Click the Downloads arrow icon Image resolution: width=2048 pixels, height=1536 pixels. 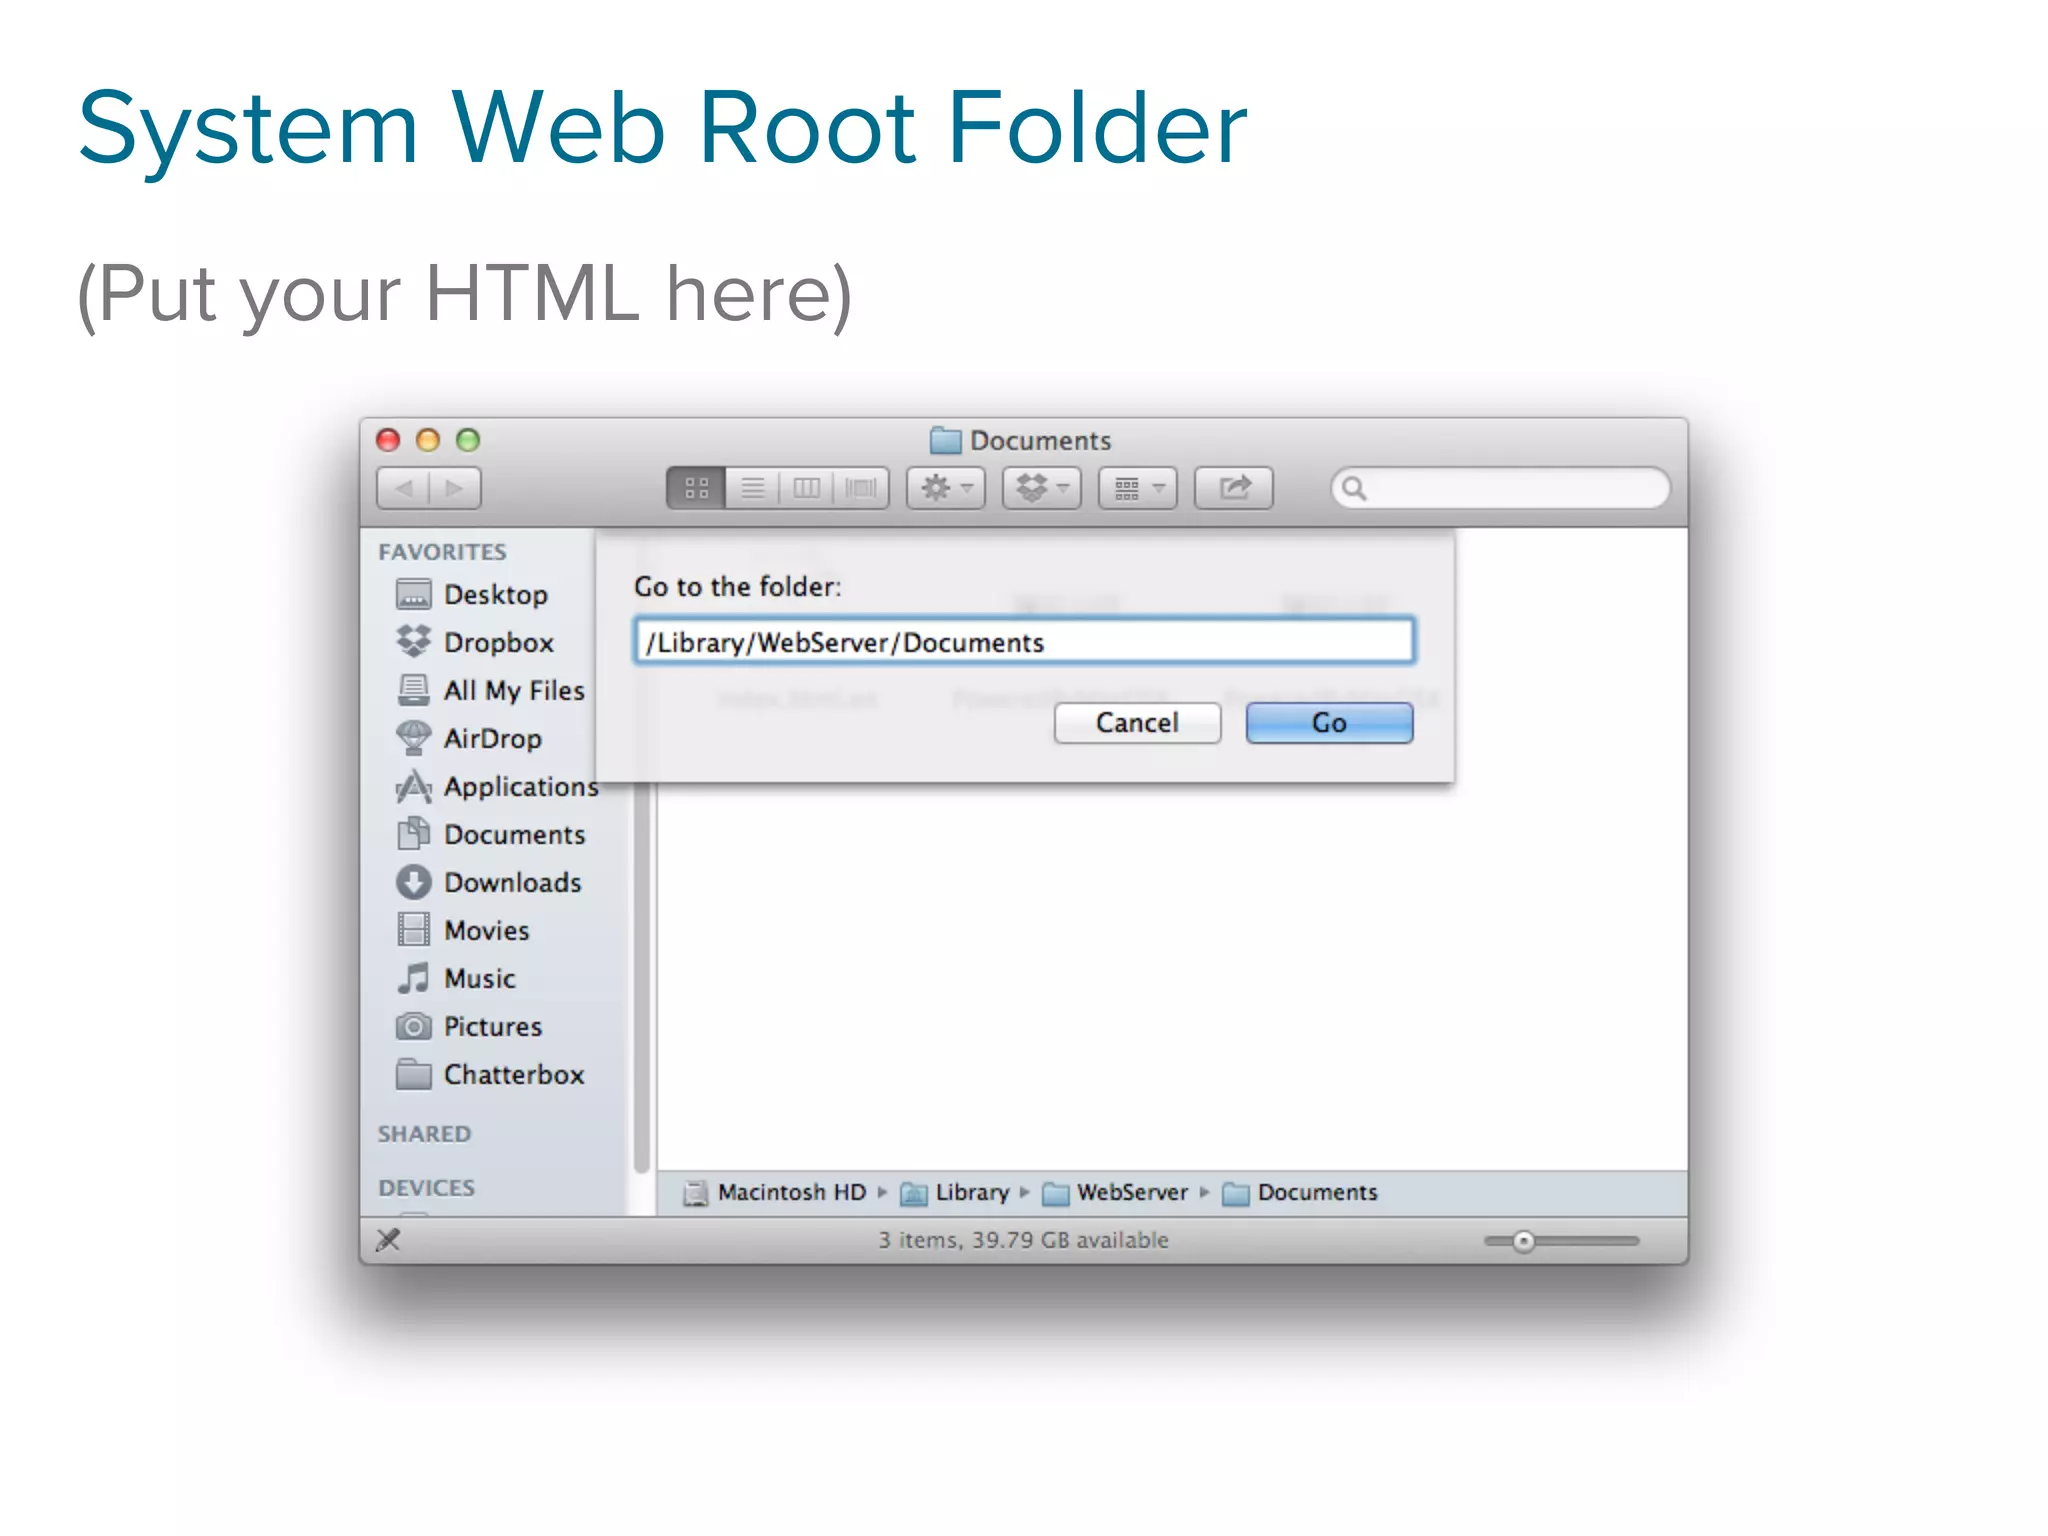pos(413,882)
